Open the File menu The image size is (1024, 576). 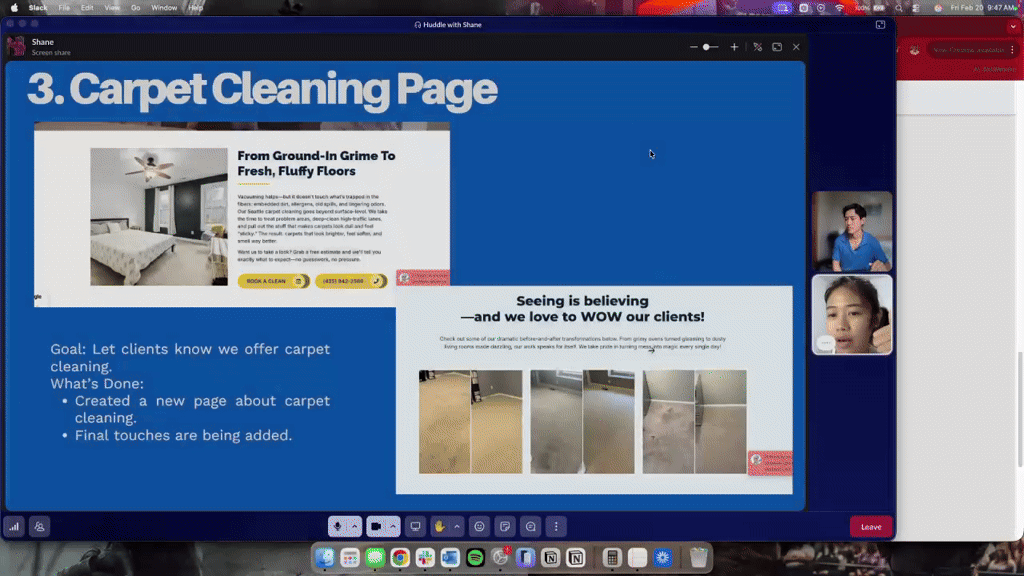pyautogui.click(x=64, y=8)
